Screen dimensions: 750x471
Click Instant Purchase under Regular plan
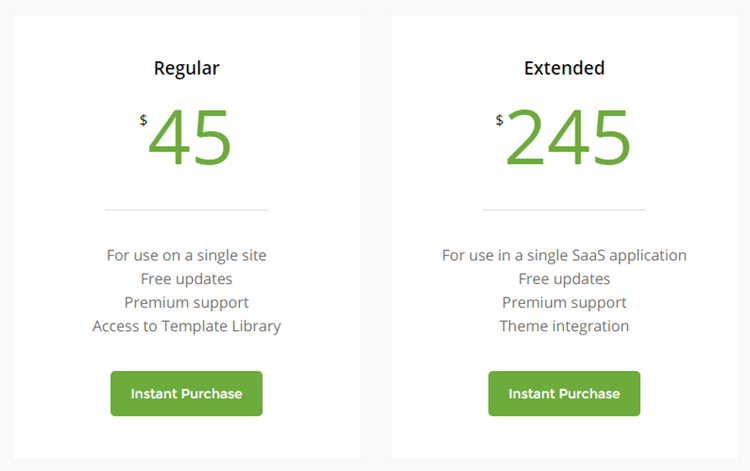pos(187,394)
